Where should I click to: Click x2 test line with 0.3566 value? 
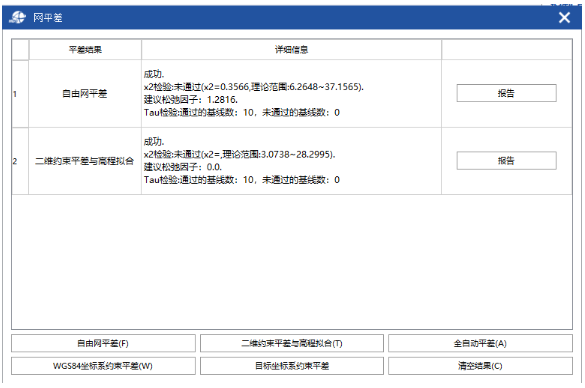click(x=254, y=87)
